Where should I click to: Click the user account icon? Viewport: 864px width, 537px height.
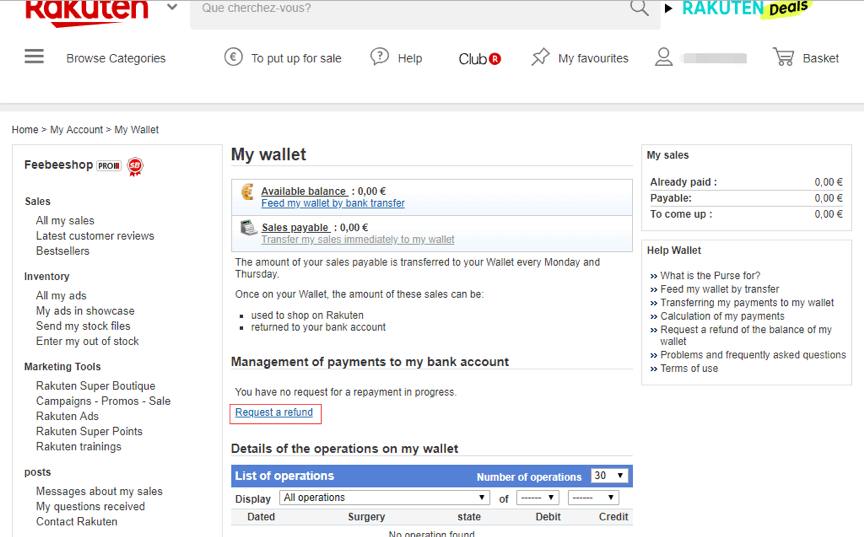663,57
